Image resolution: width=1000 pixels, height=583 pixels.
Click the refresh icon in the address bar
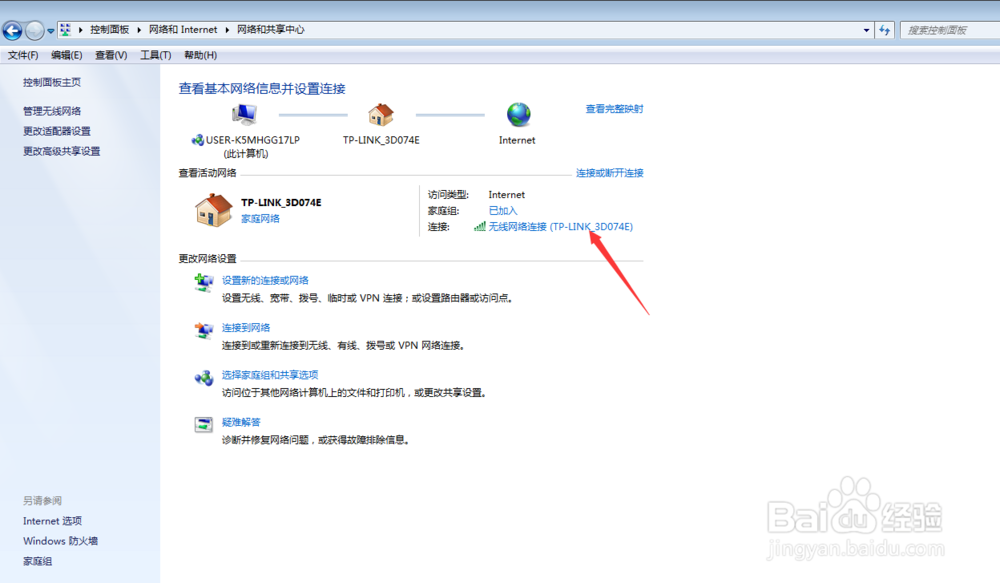click(x=885, y=30)
